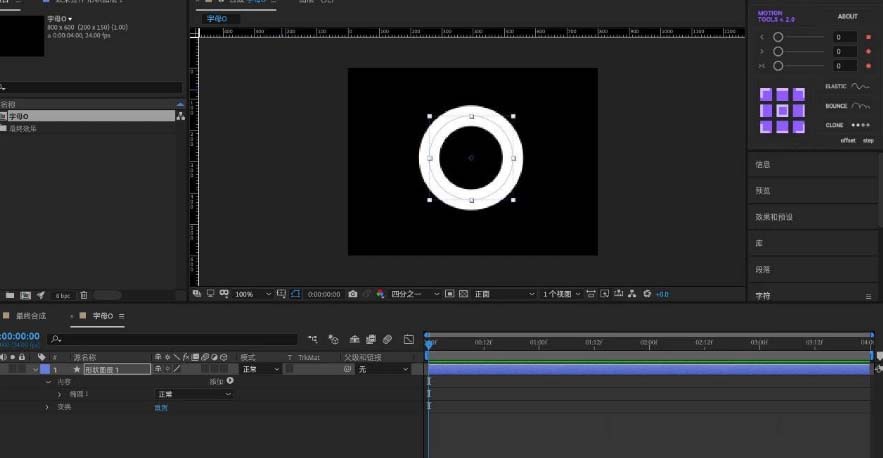883x458 pixels.
Task: Open the graph editor icon in timeline
Action: pos(407,339)
